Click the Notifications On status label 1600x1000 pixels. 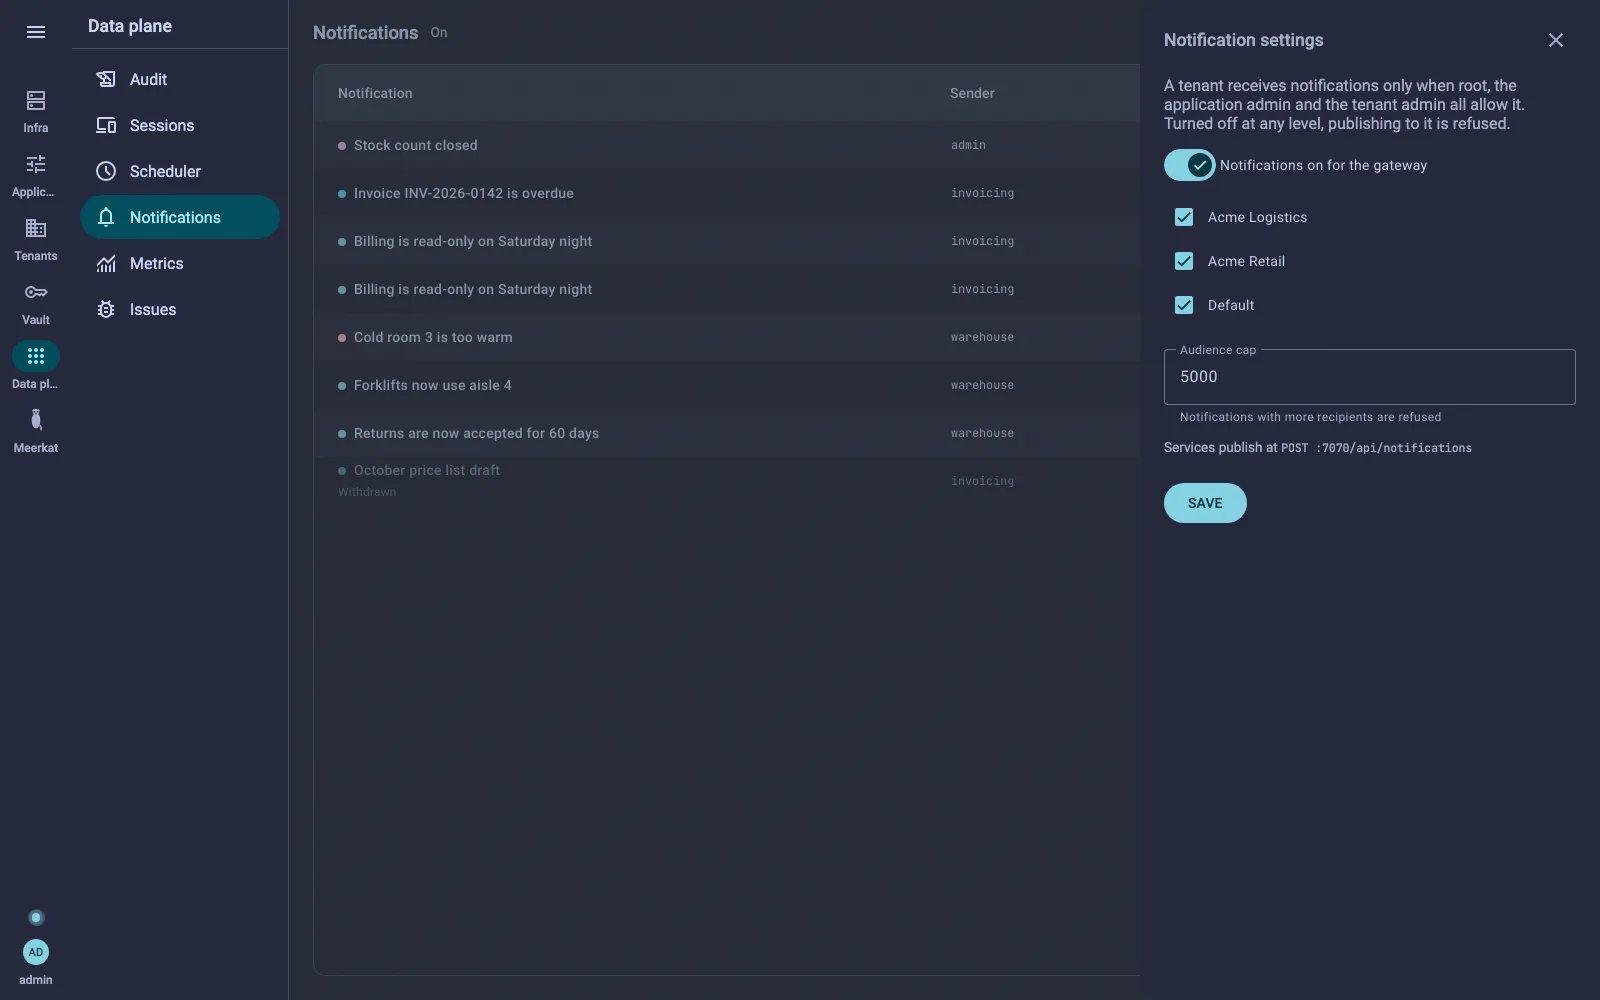[439, 32]
